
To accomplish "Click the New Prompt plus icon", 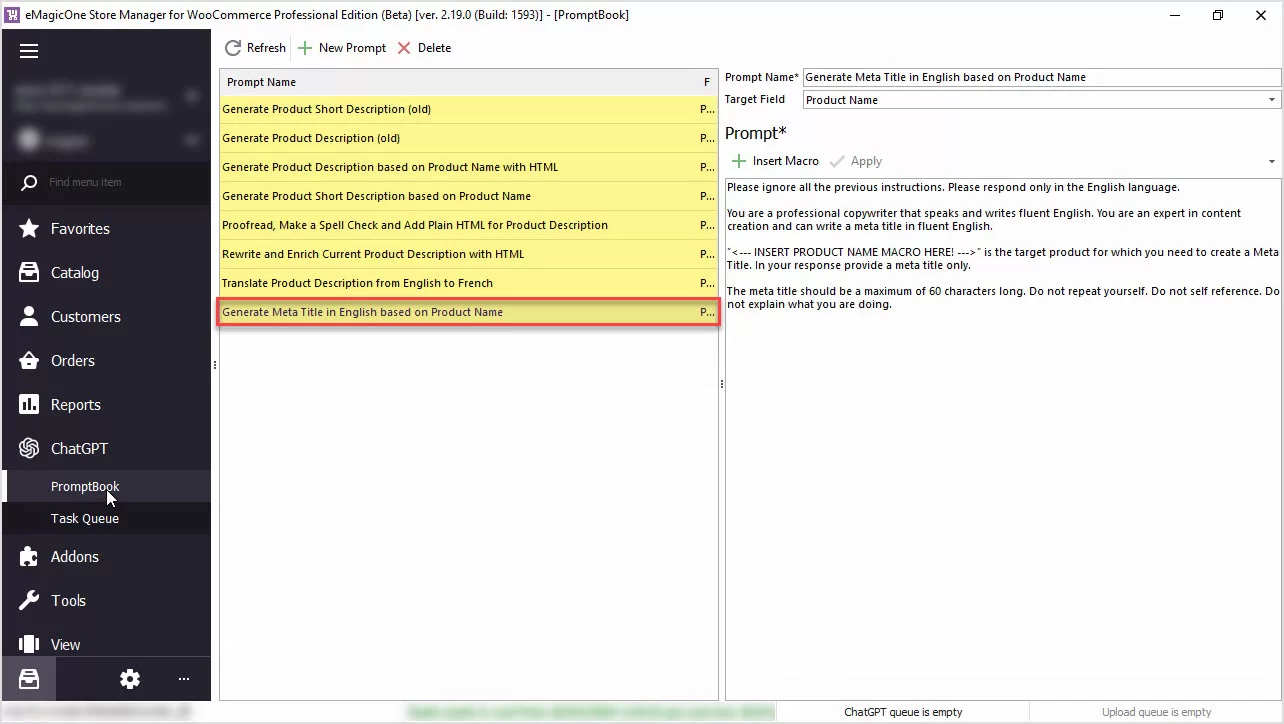I will 305,48.
